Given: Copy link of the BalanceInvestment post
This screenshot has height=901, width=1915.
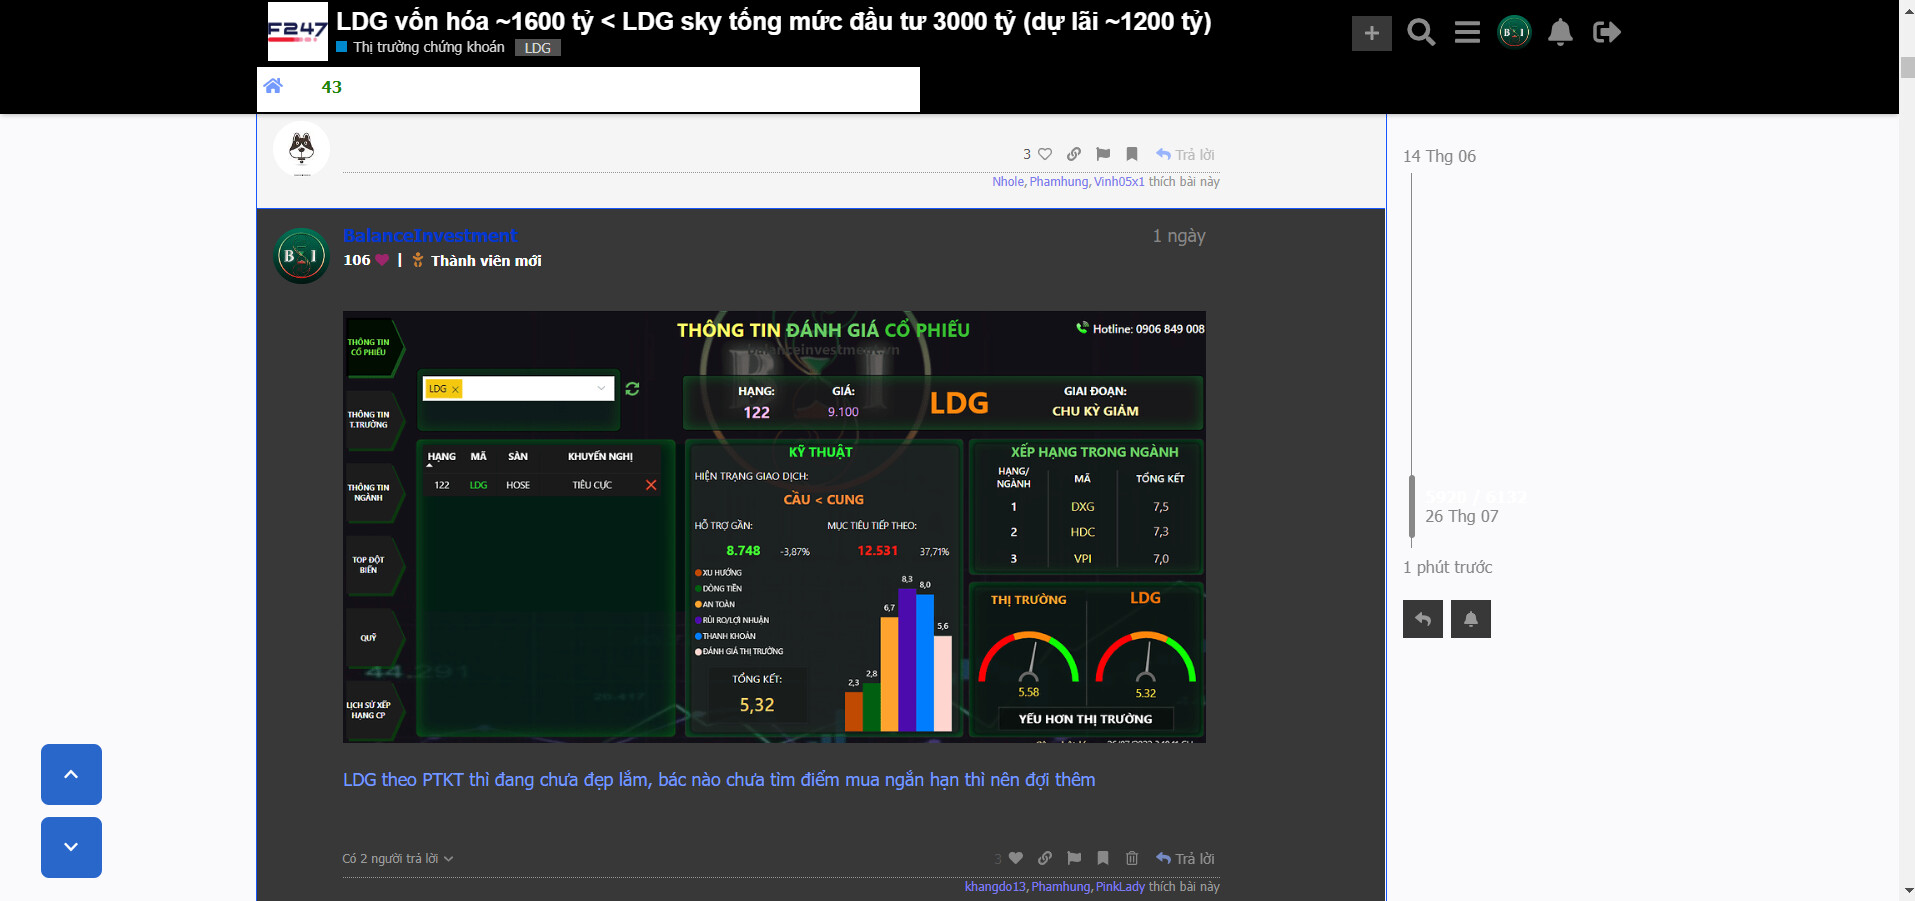Looking at the screenshot, I should (1045, 858).
